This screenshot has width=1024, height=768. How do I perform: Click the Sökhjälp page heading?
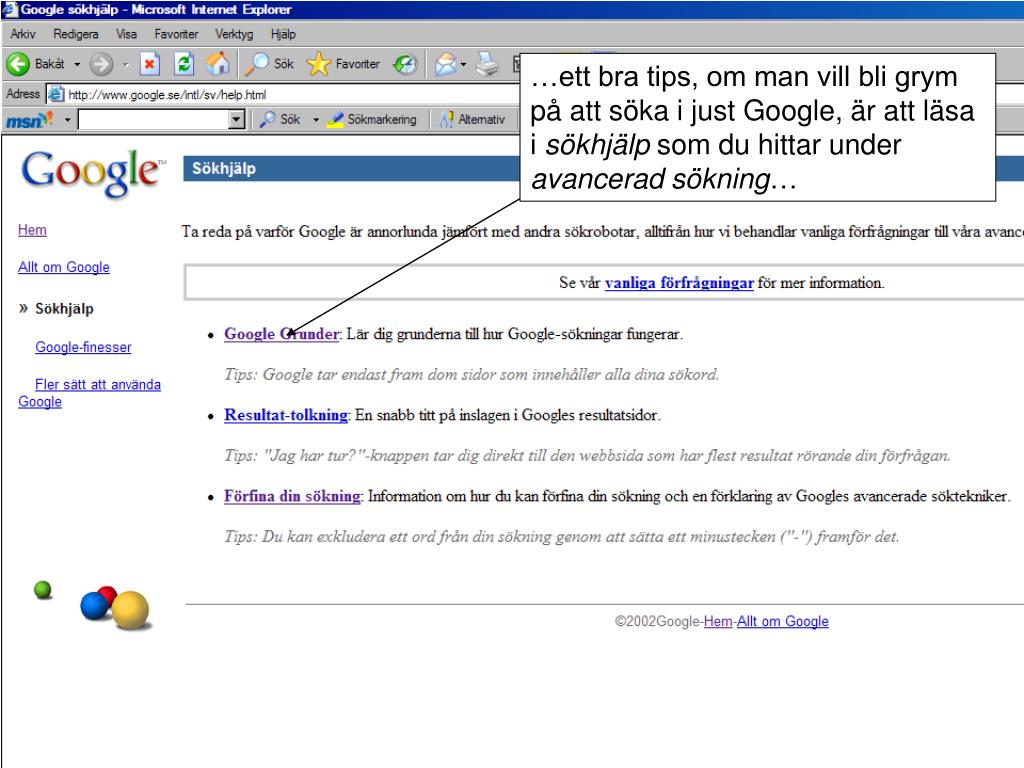click(223, 168)
